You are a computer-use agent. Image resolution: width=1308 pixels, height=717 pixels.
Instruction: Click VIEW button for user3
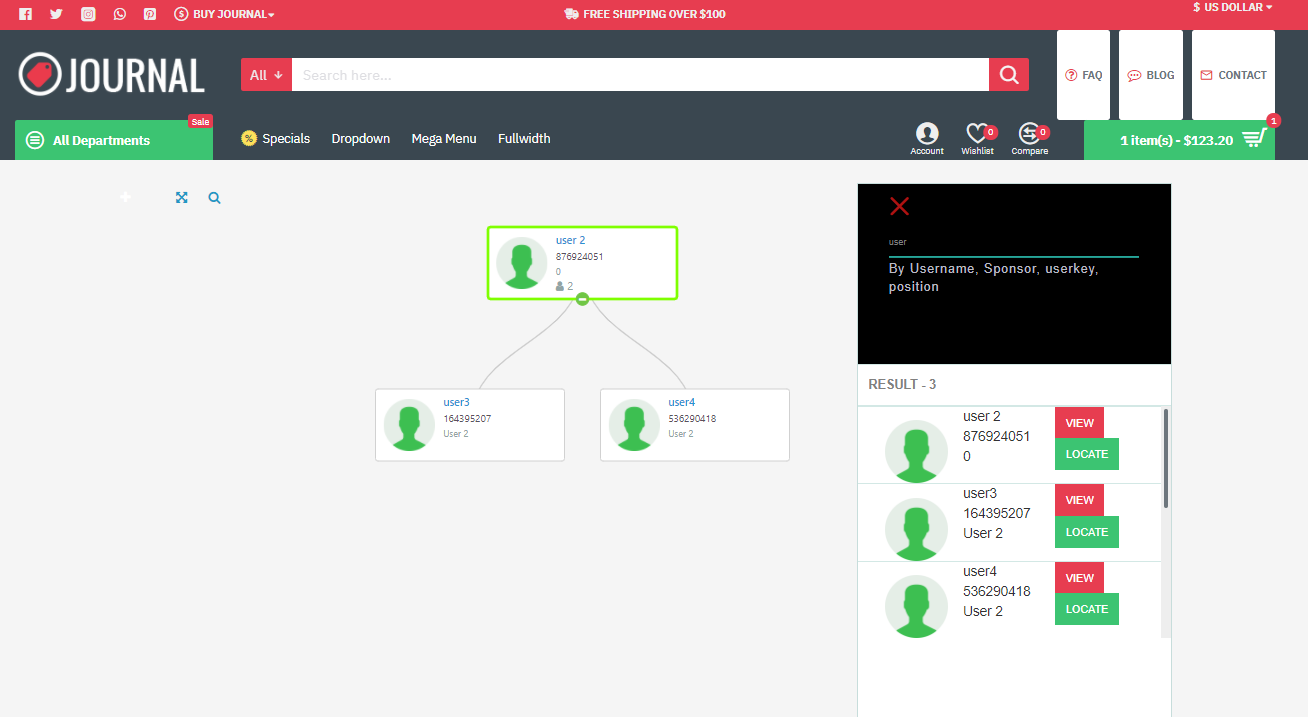1079,500
